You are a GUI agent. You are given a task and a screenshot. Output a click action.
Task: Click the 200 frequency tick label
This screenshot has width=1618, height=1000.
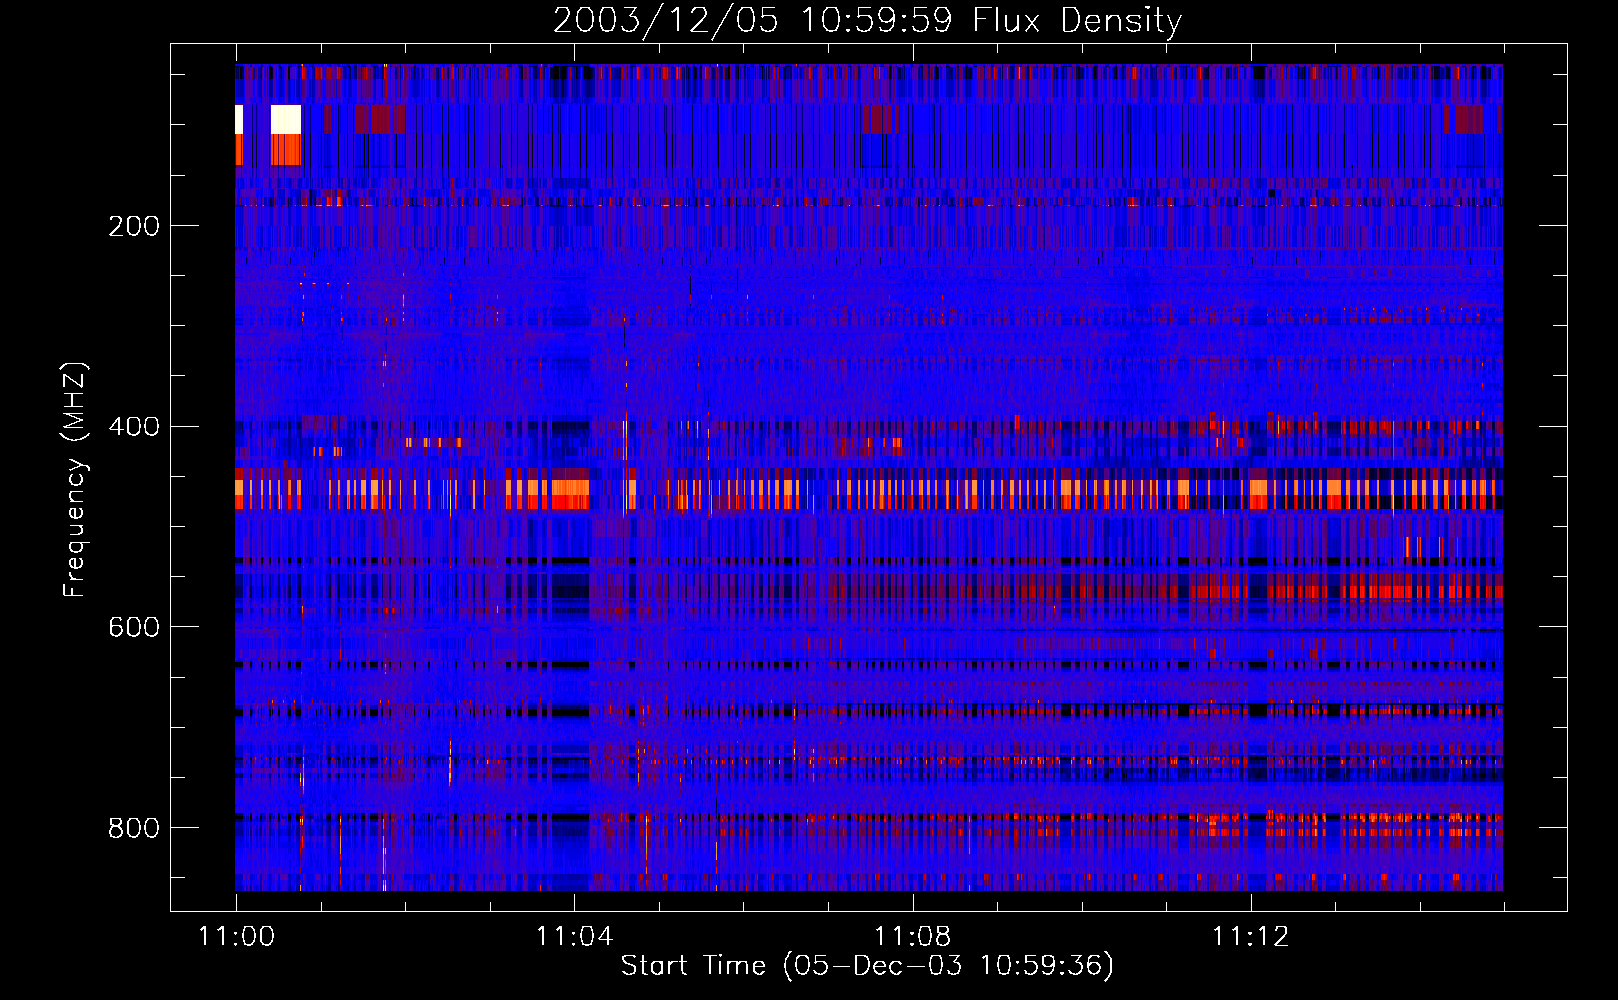134,226
